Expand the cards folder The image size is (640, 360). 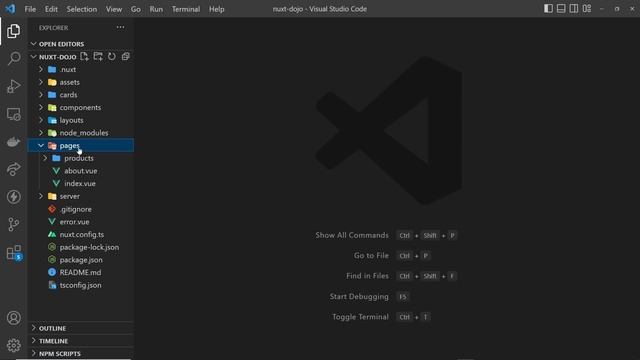tap(41, 95)
